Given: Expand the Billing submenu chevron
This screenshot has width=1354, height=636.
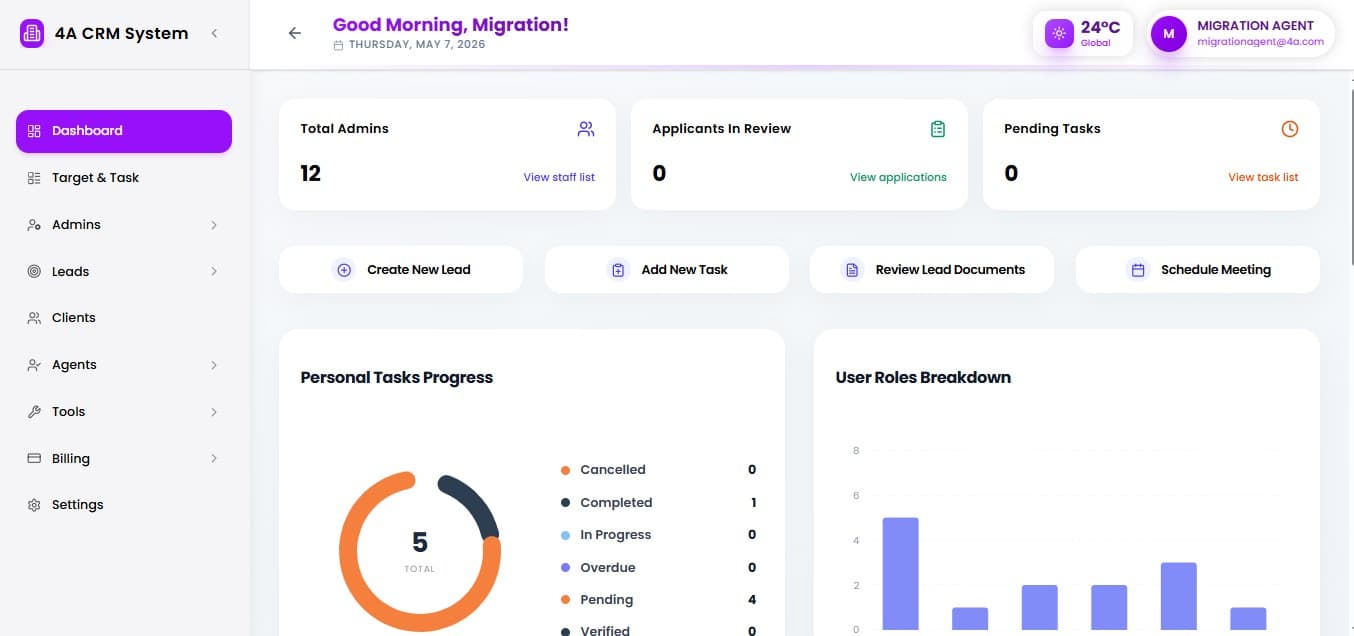Looking at the screenshot, I should (214, 459).
